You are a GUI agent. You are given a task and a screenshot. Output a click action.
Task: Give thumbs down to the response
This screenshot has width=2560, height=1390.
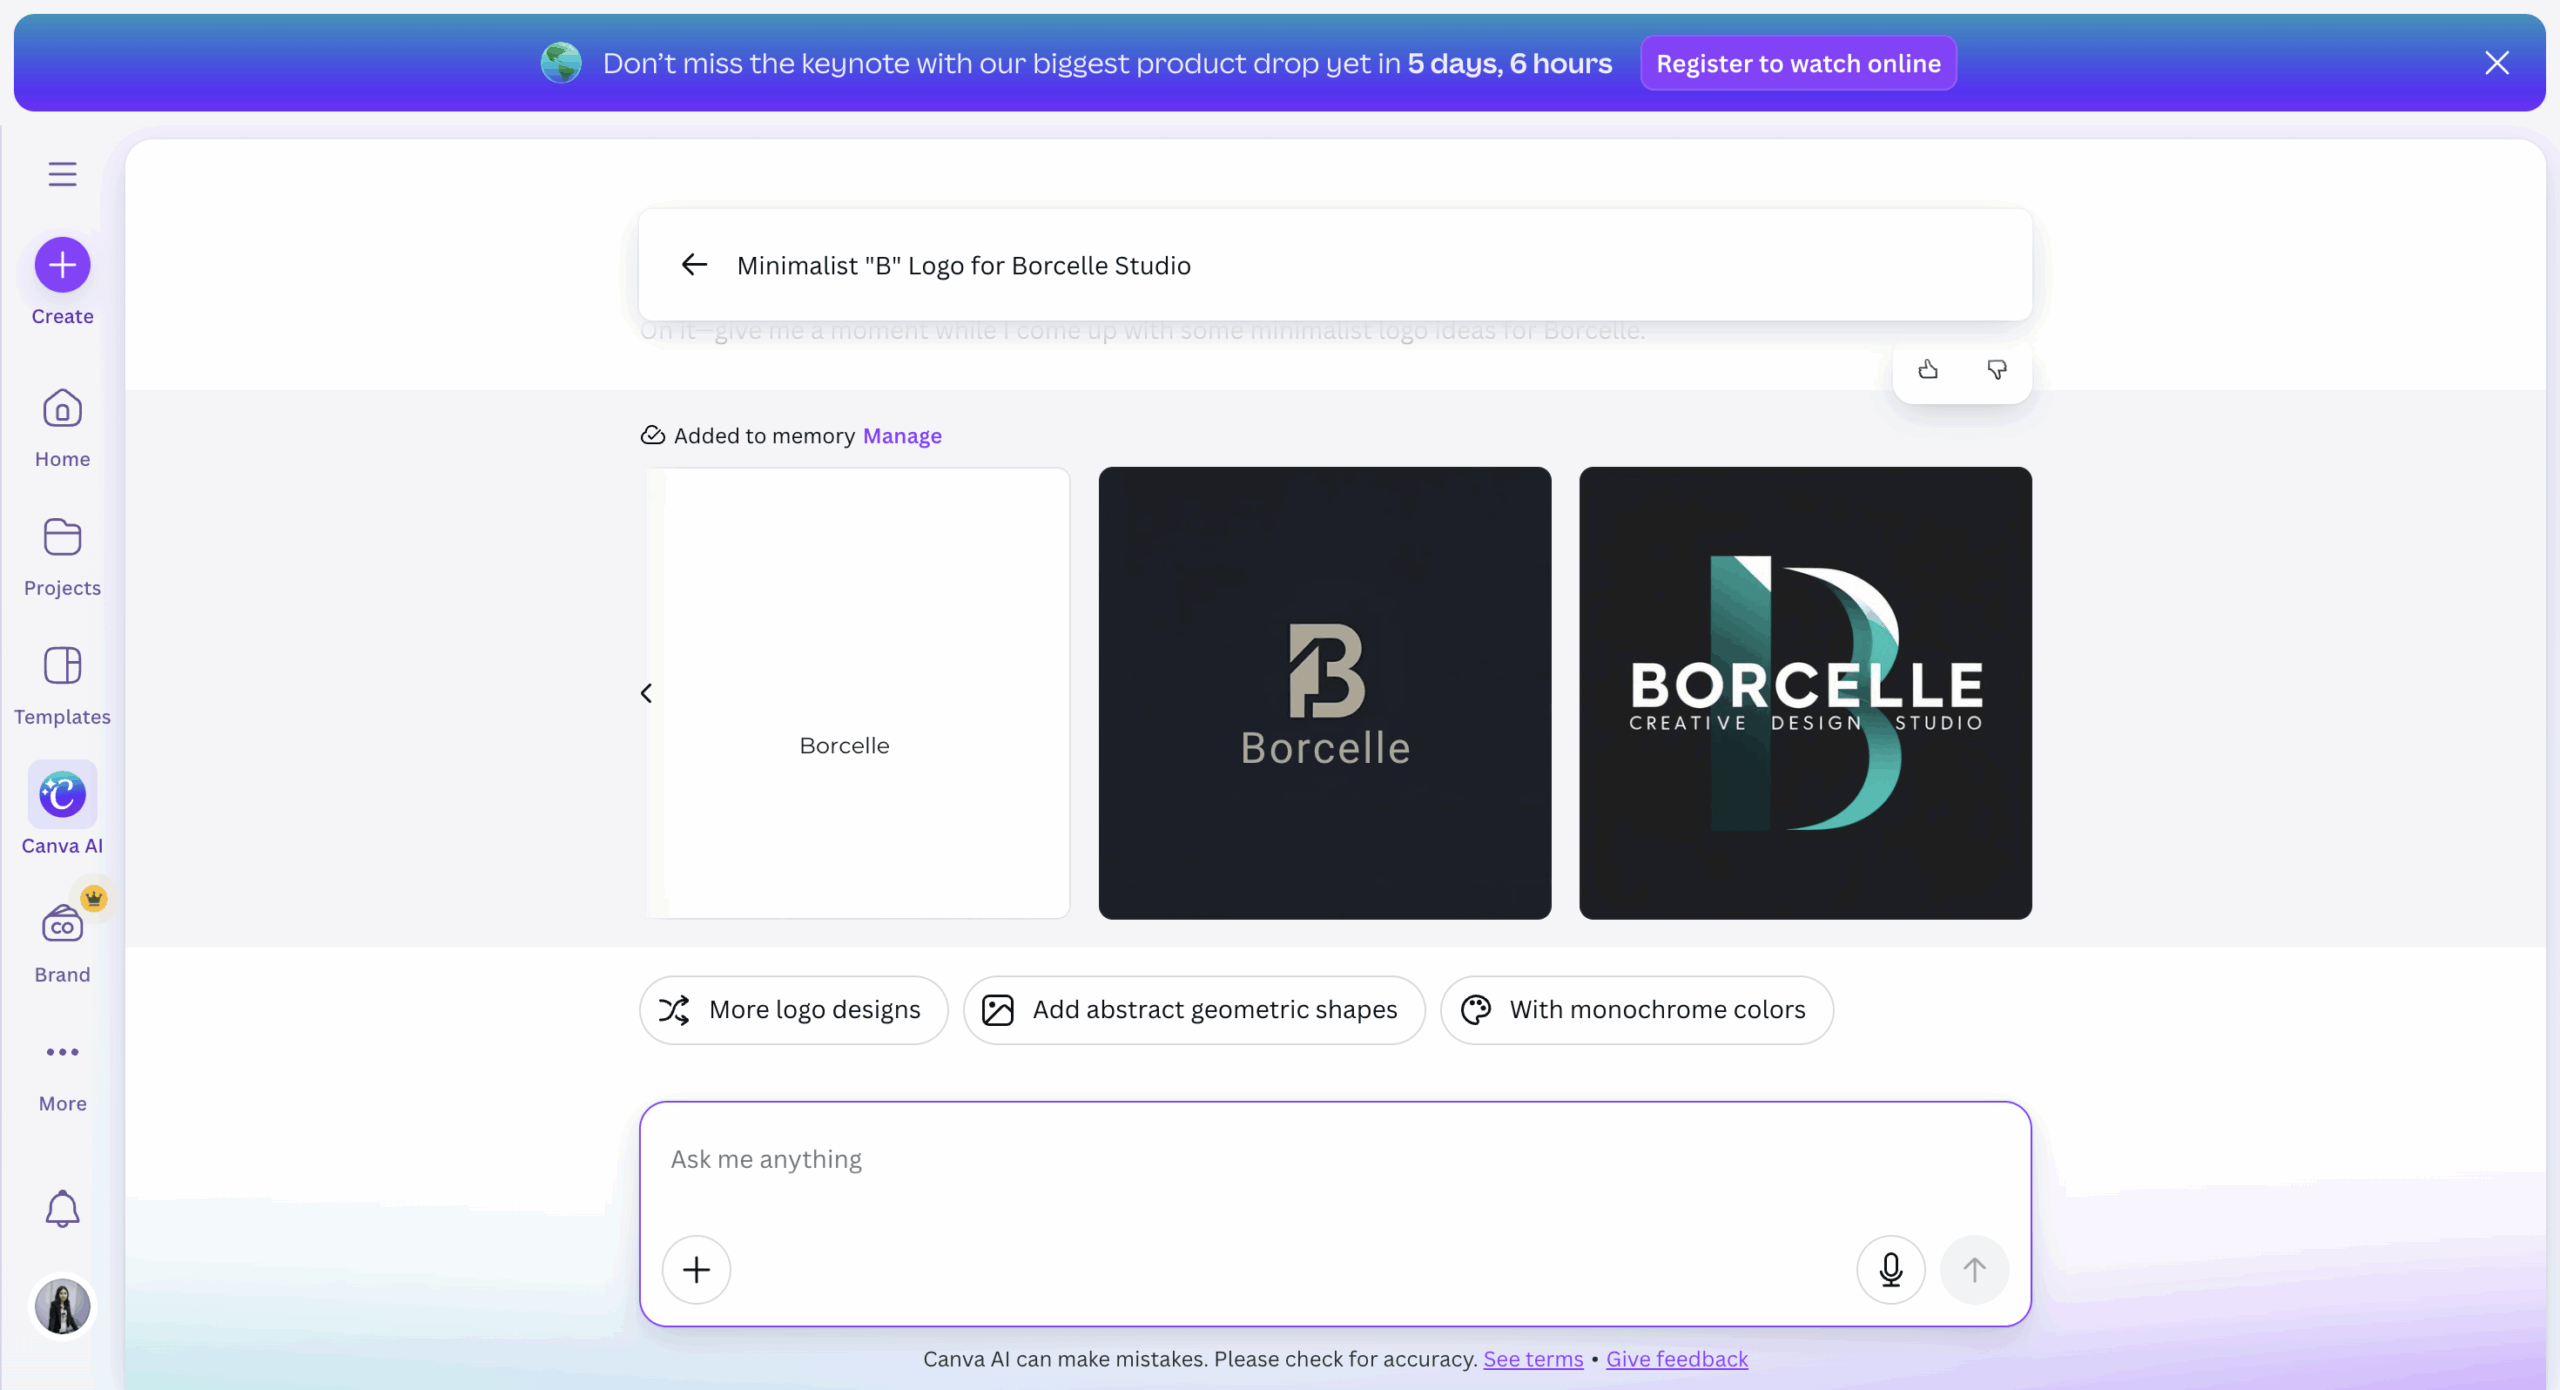[1996, 370]
